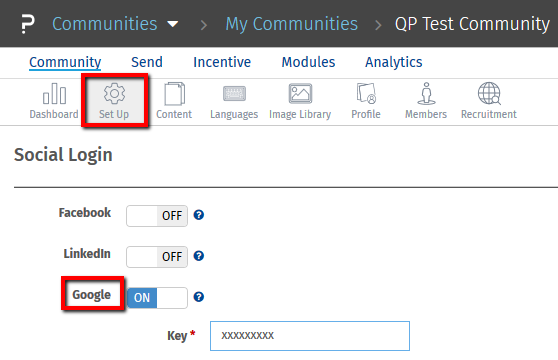Click the QP Test Community breadcrumb

point(473,24)
